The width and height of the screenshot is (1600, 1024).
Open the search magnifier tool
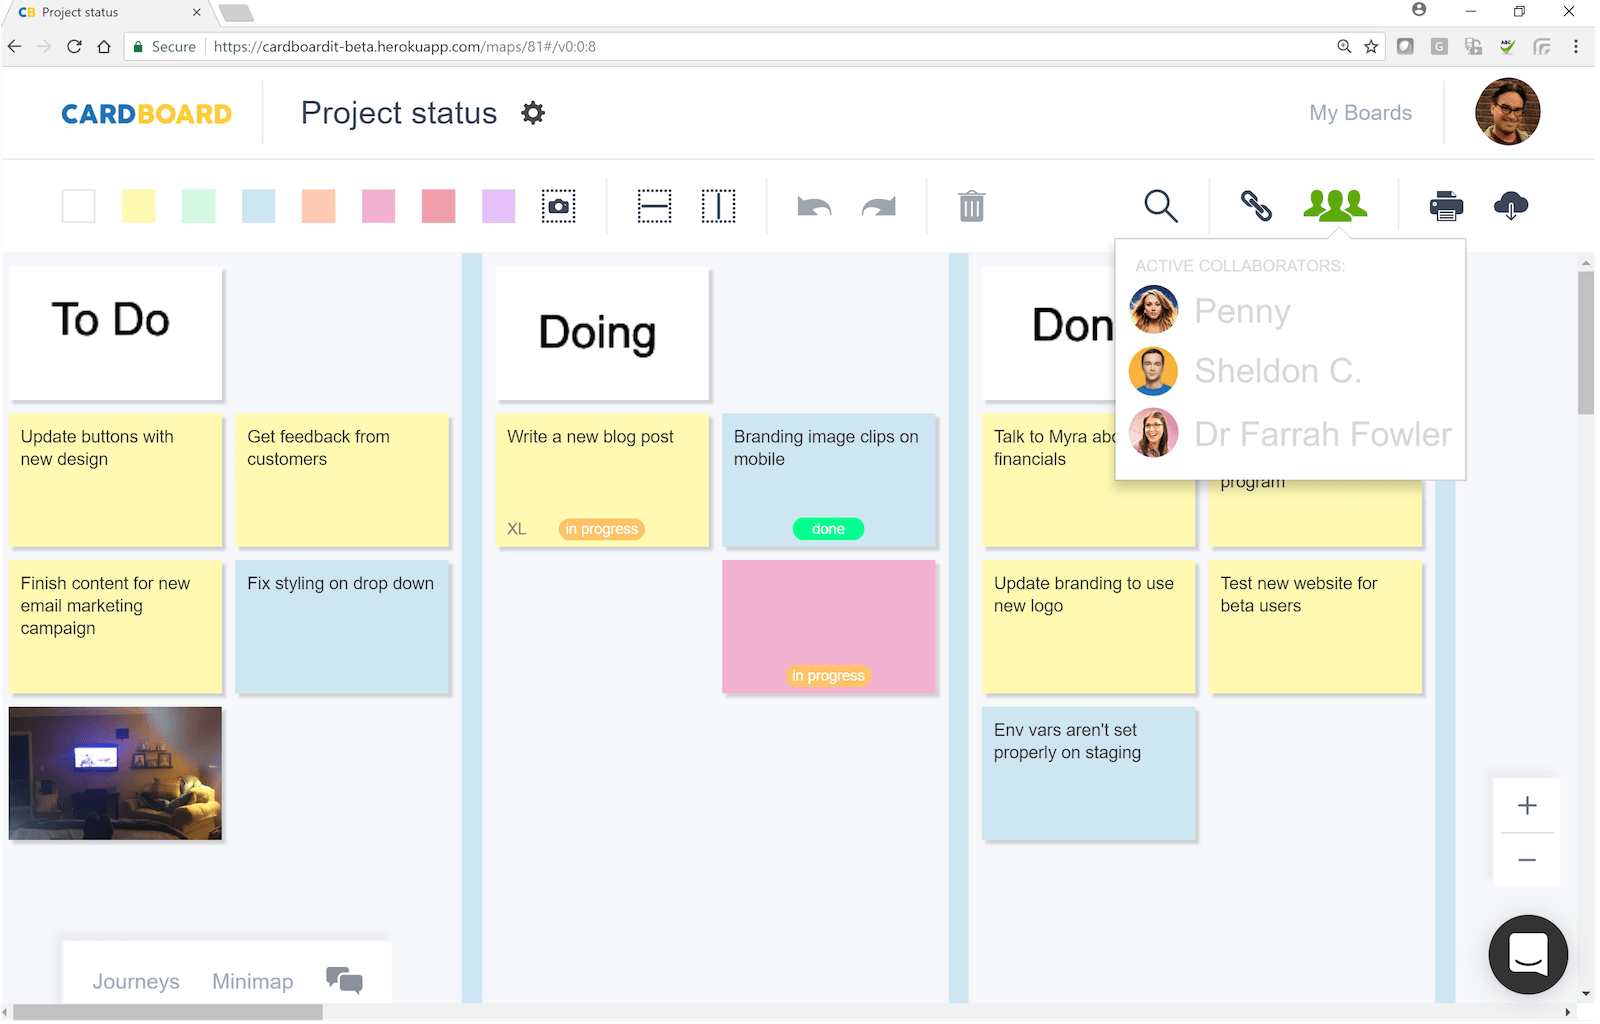[1160, 206]
